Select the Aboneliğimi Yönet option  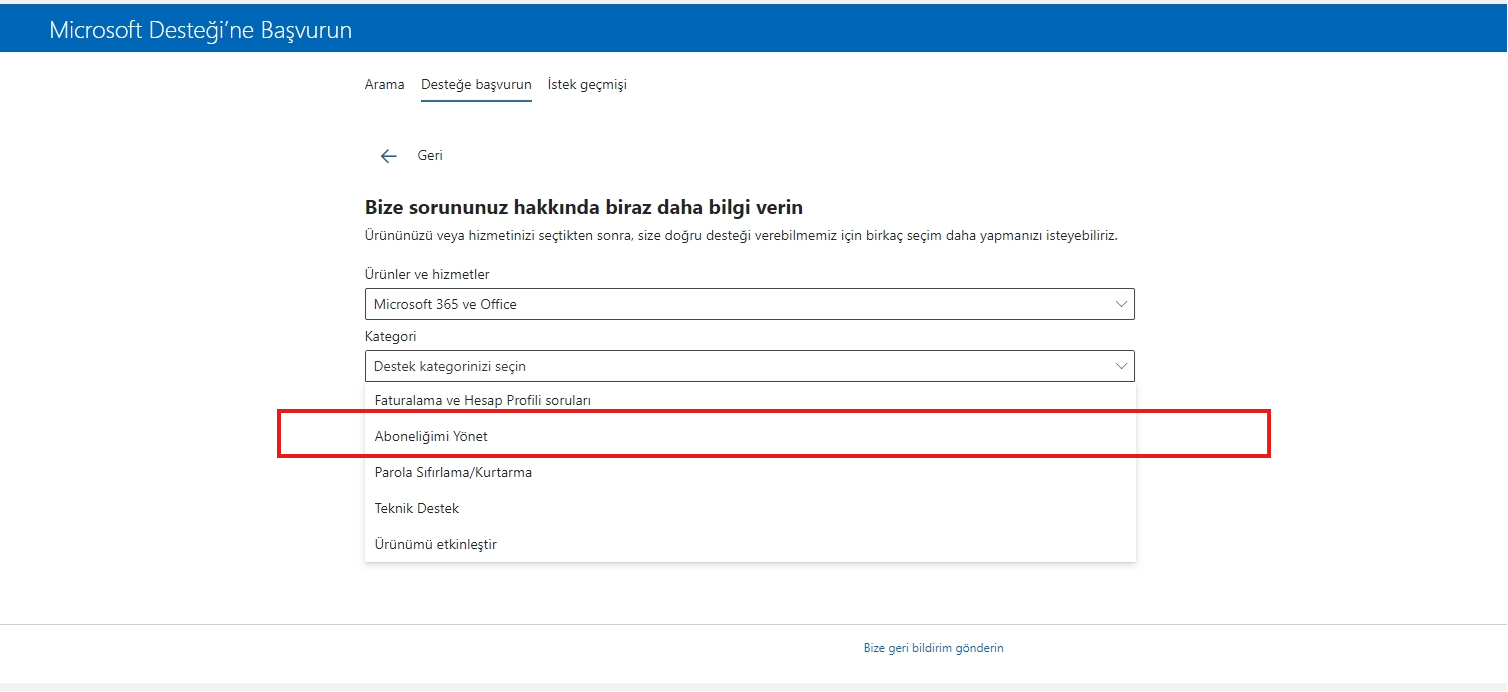pos(750,436)
